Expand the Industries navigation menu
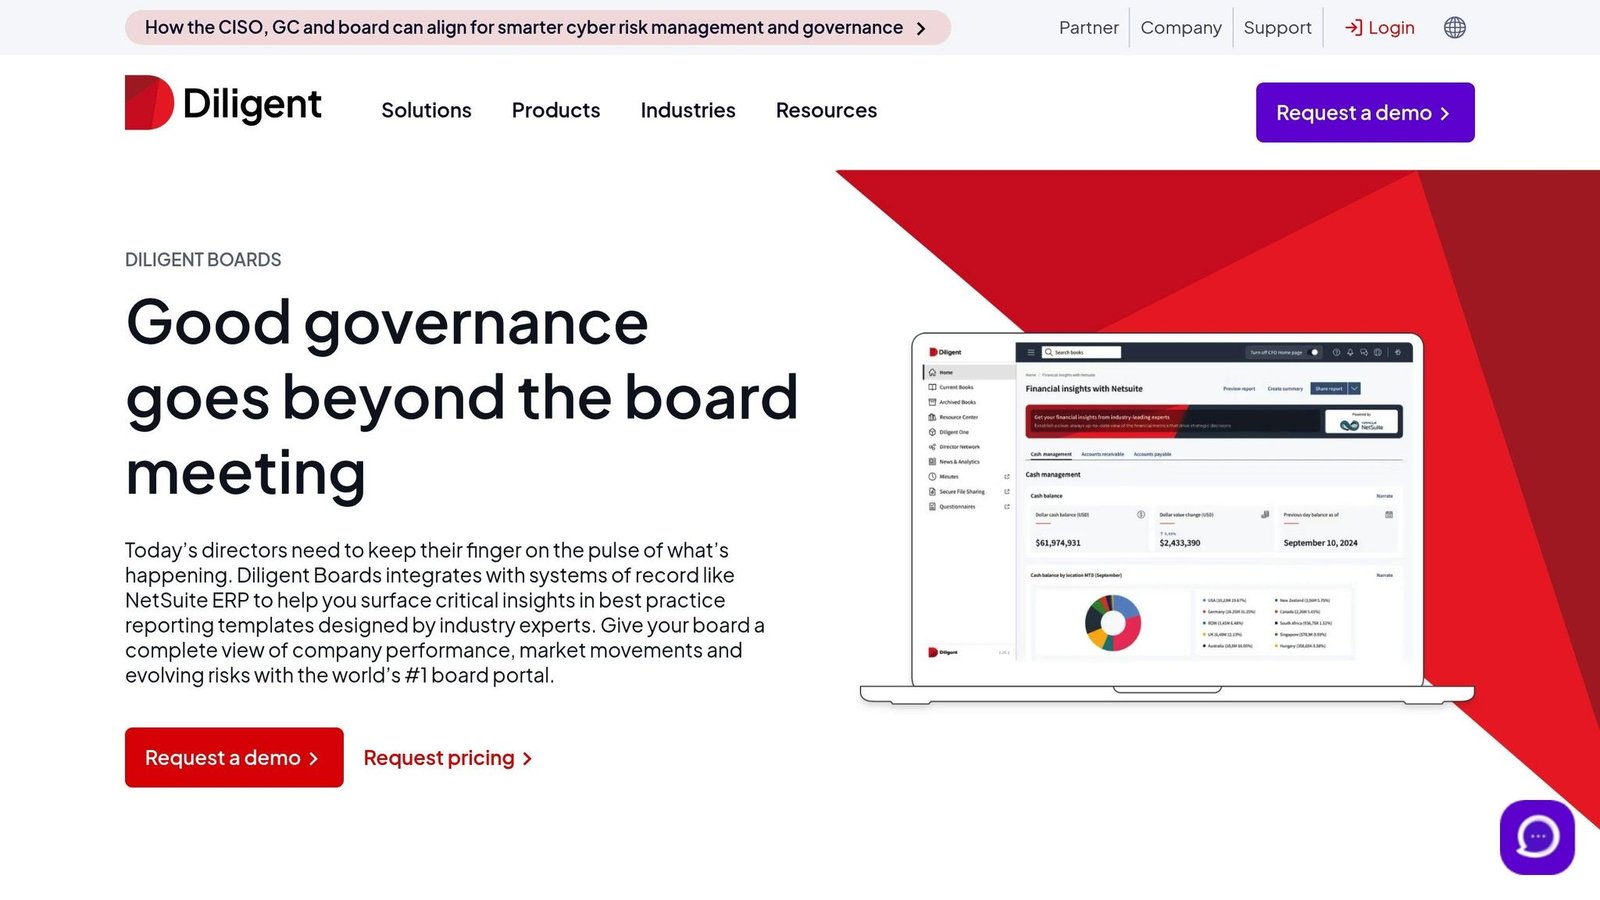1600x900 pixels. 688,110
